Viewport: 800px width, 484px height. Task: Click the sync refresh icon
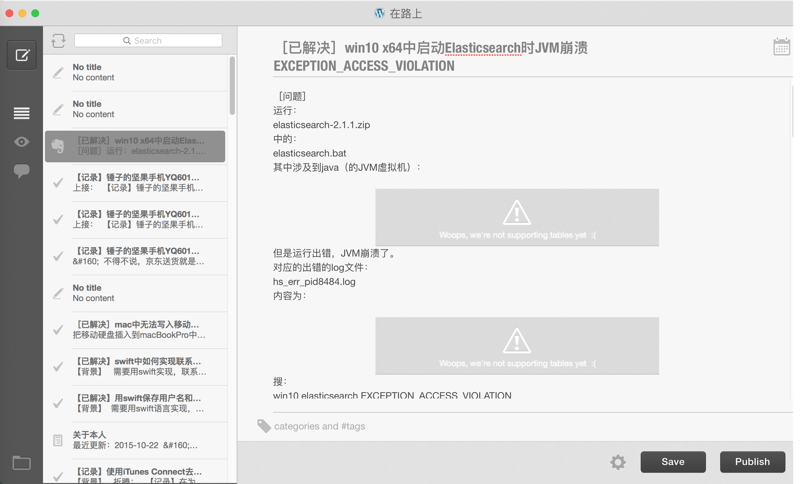coord(58,41)
